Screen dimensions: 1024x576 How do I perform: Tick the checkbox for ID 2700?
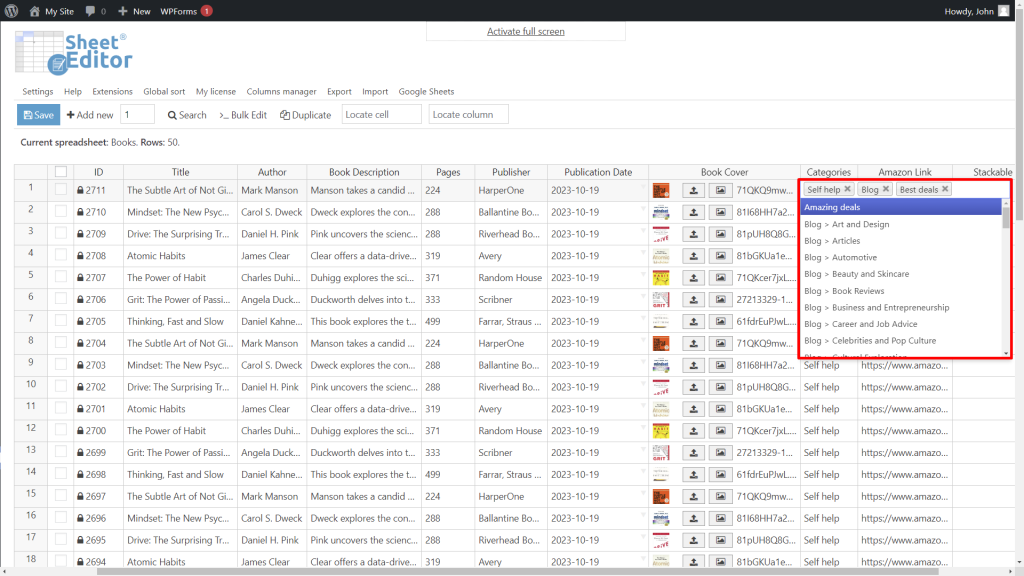61,430
